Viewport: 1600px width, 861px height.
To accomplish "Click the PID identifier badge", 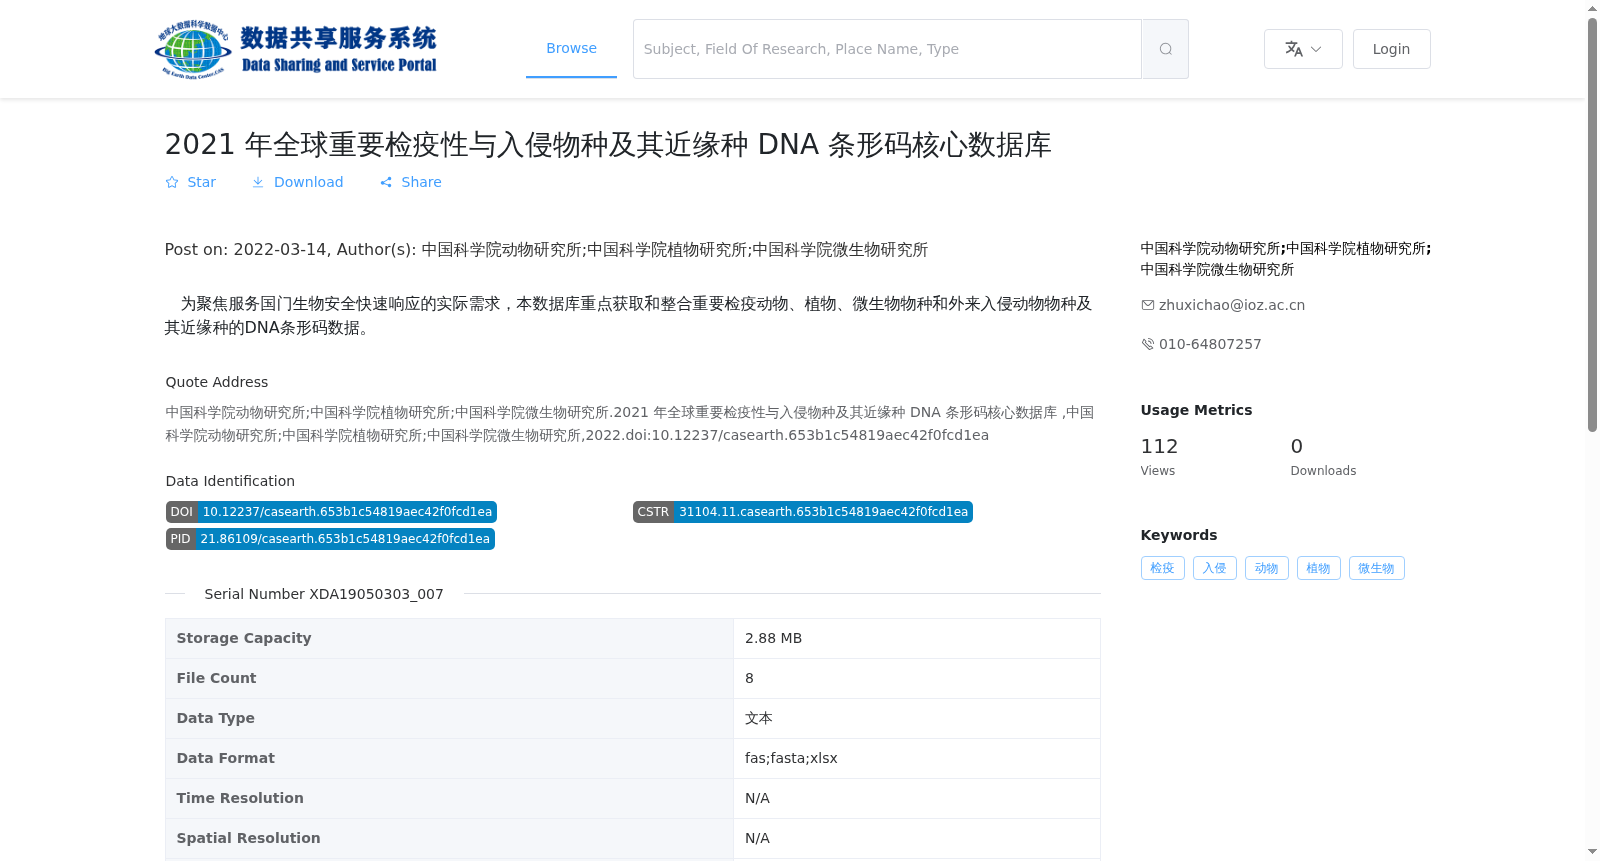I will 330,539.
